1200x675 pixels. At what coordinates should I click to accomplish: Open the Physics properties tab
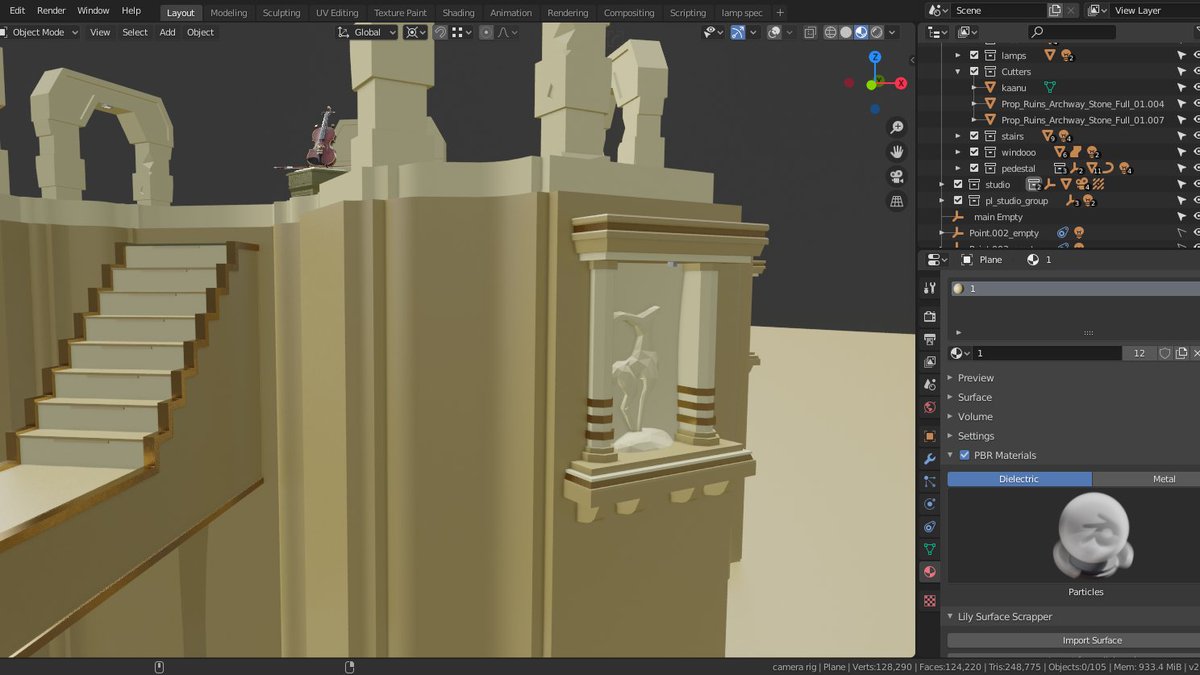pos(930,504)
